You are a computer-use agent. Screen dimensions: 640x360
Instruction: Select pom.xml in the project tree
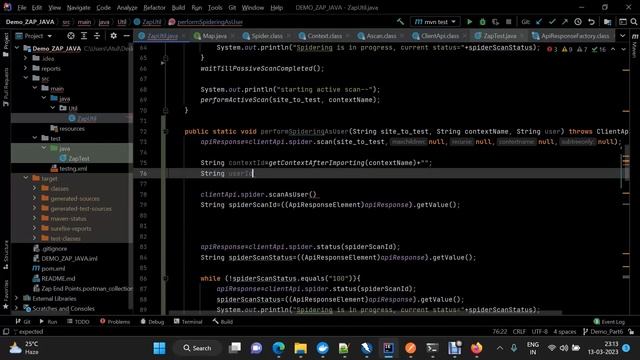[53, 268]
